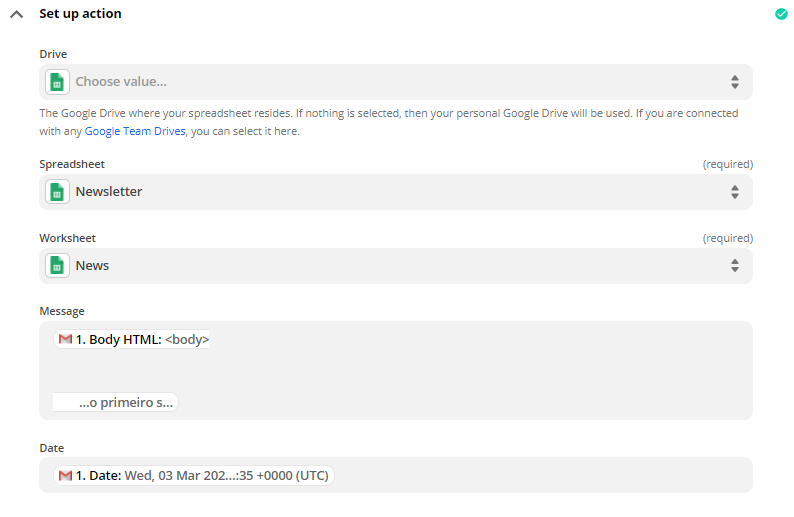Click the green completed checkmark icon
The width and height of the screenshot is (794, 517).
tap(781, 14)
